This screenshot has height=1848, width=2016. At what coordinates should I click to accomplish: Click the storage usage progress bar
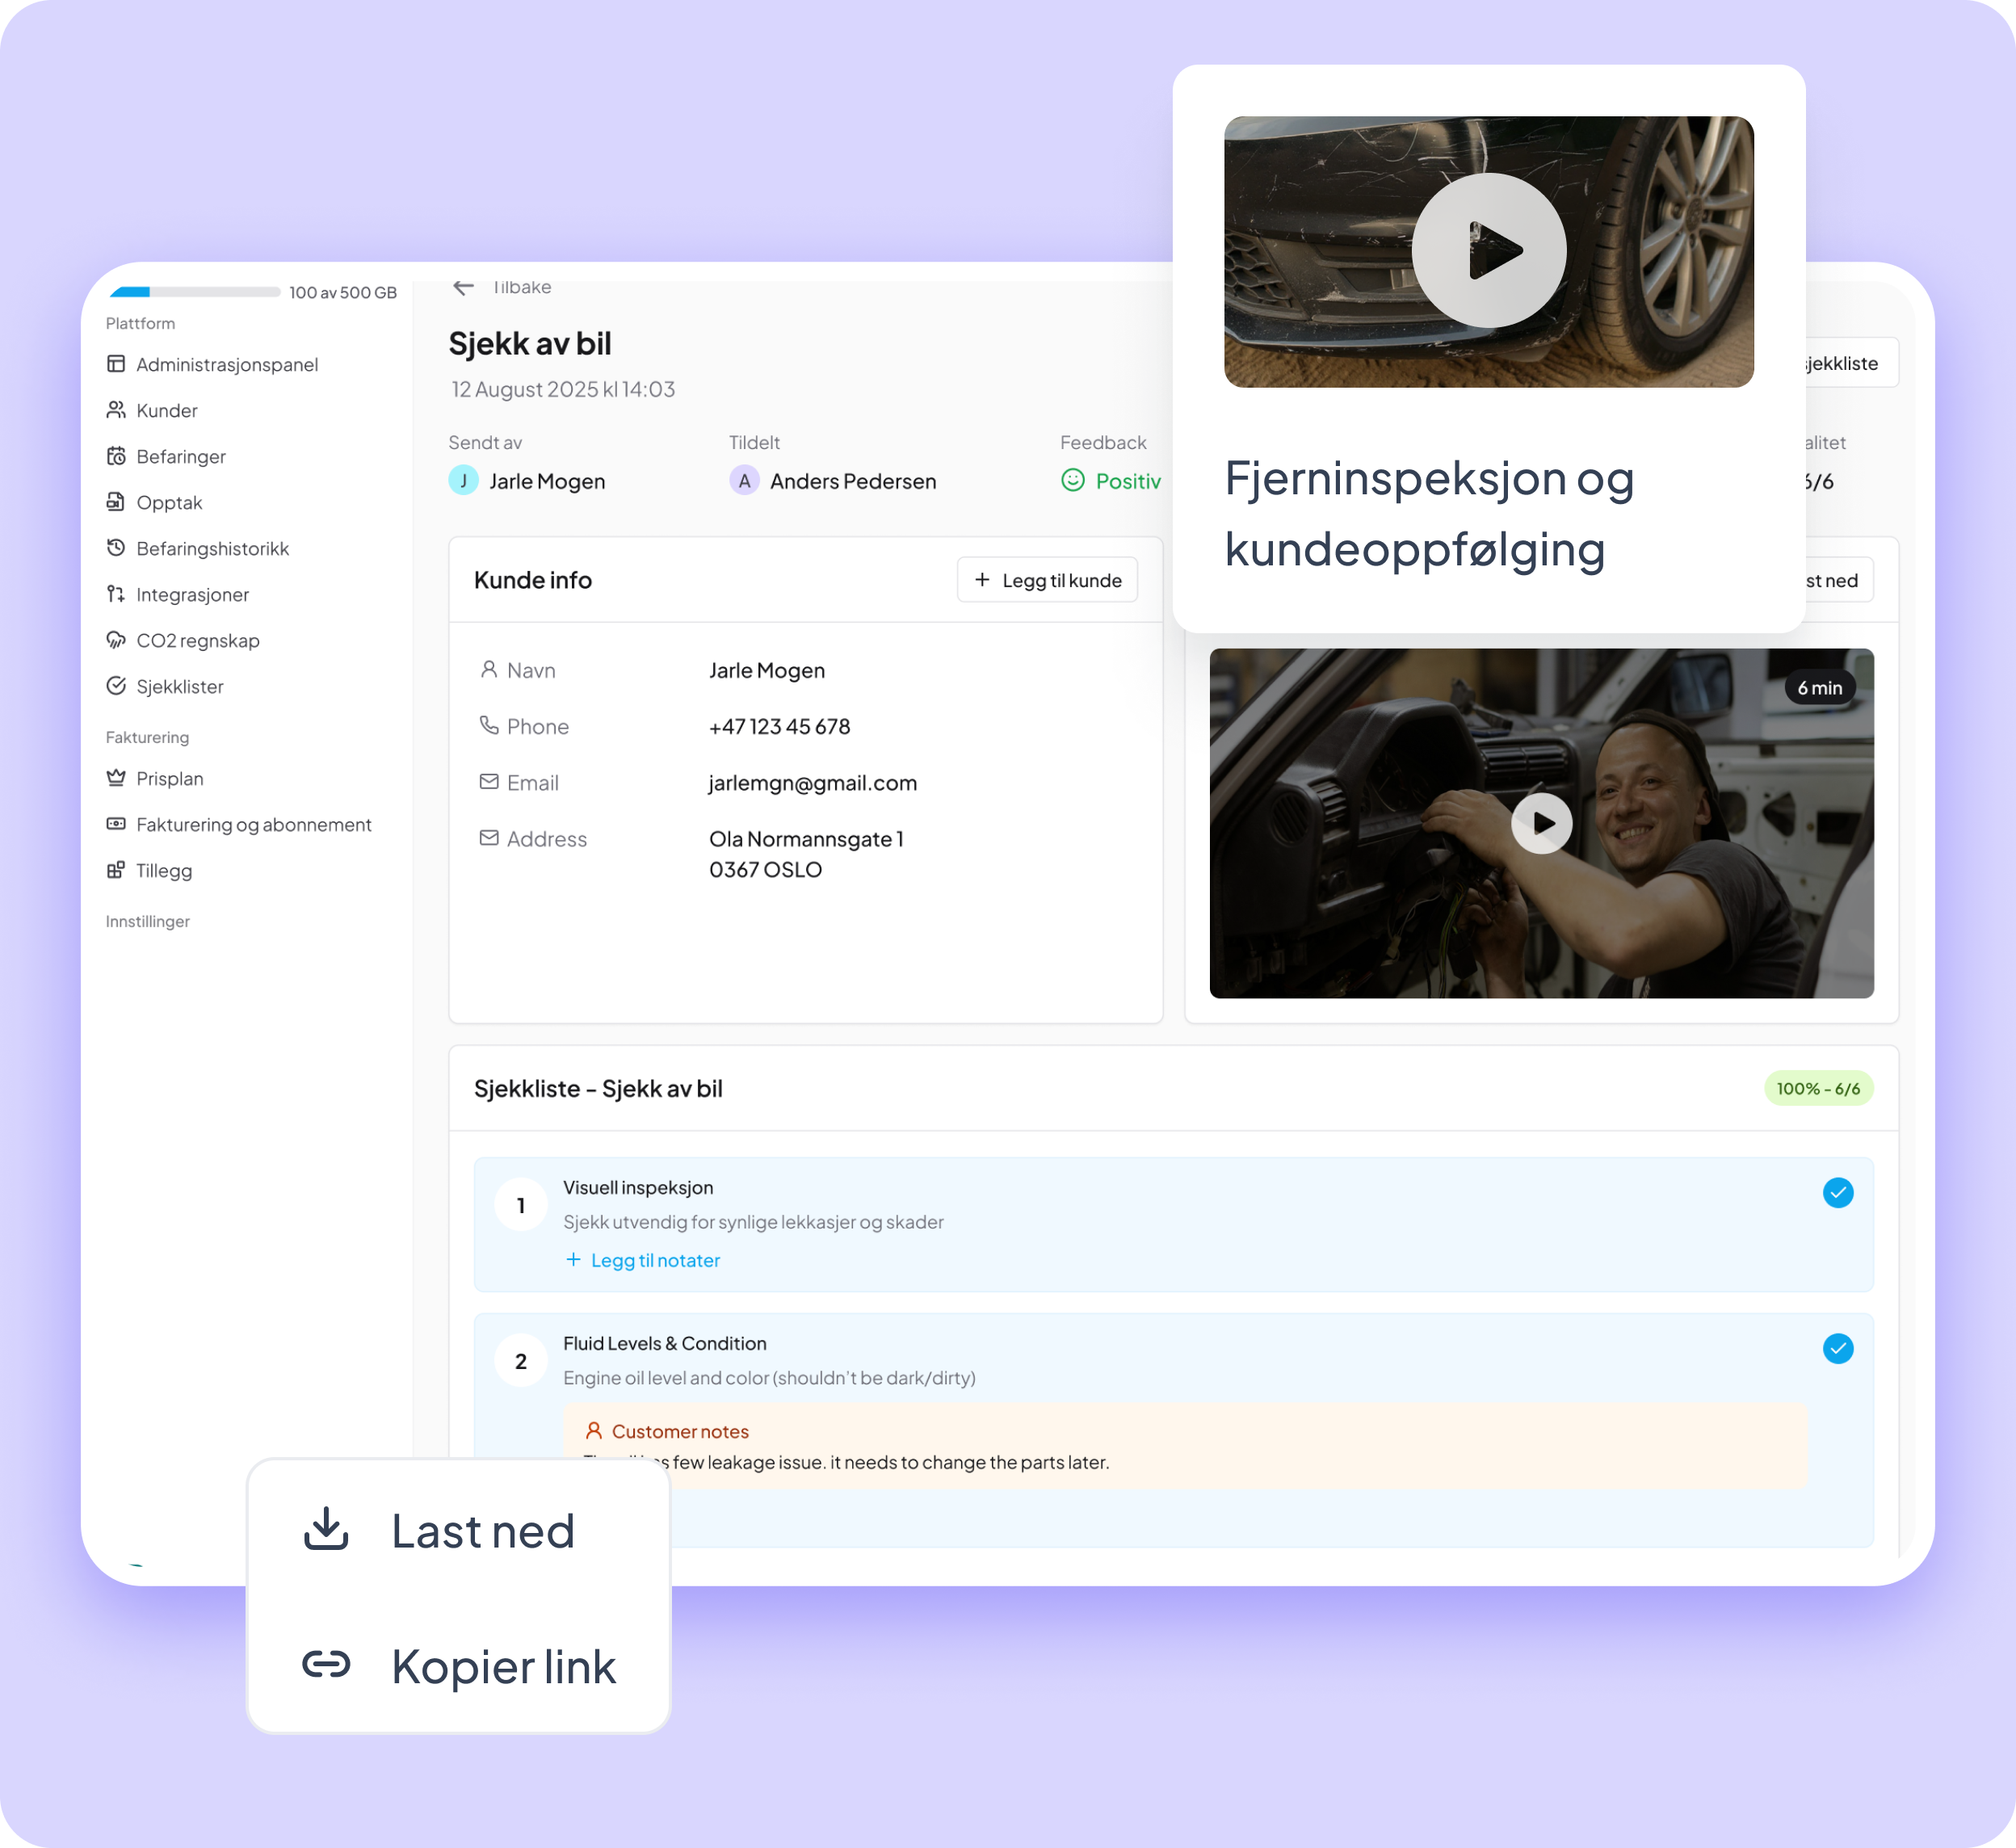(x=195, y=292)
